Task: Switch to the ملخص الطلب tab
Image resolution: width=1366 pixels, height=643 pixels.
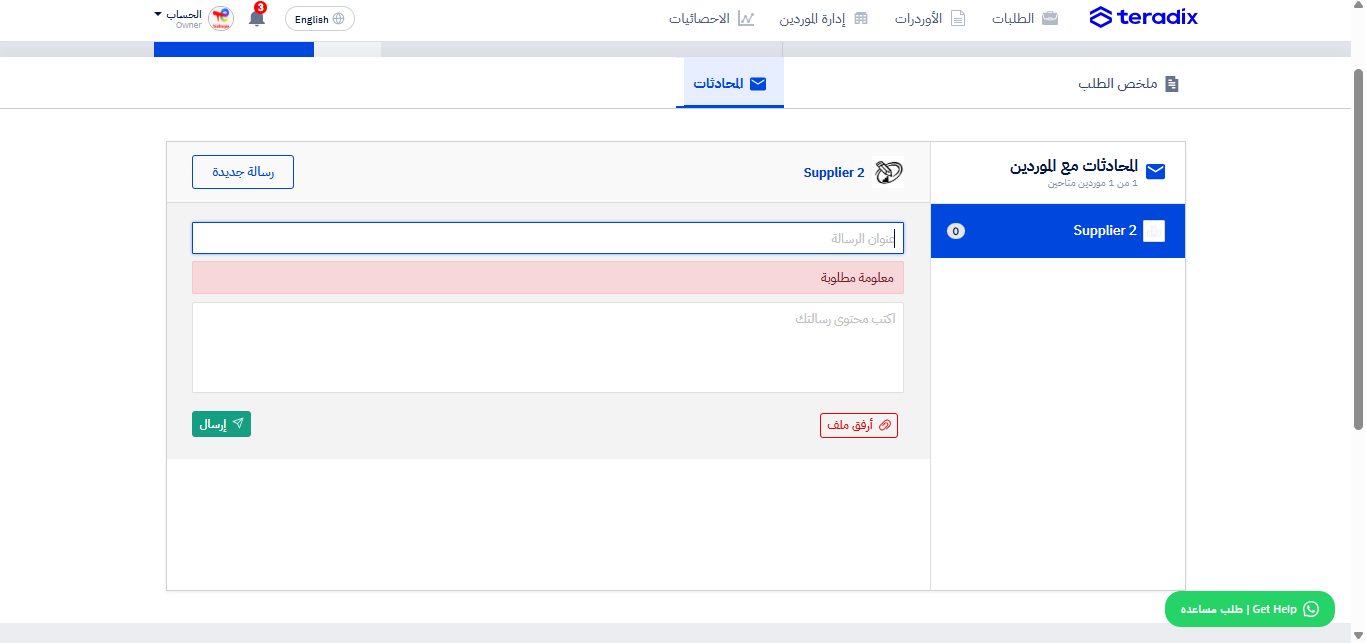Action: point(1129,84)
